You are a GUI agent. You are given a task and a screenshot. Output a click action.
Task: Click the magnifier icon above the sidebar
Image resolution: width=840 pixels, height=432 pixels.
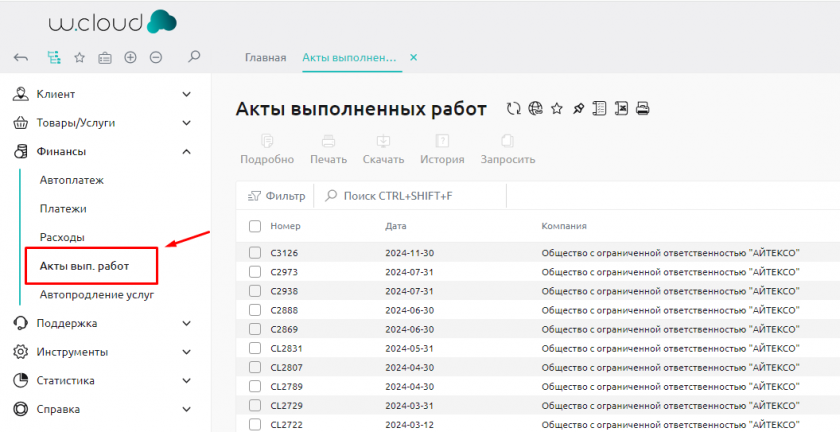click(194, 58)
